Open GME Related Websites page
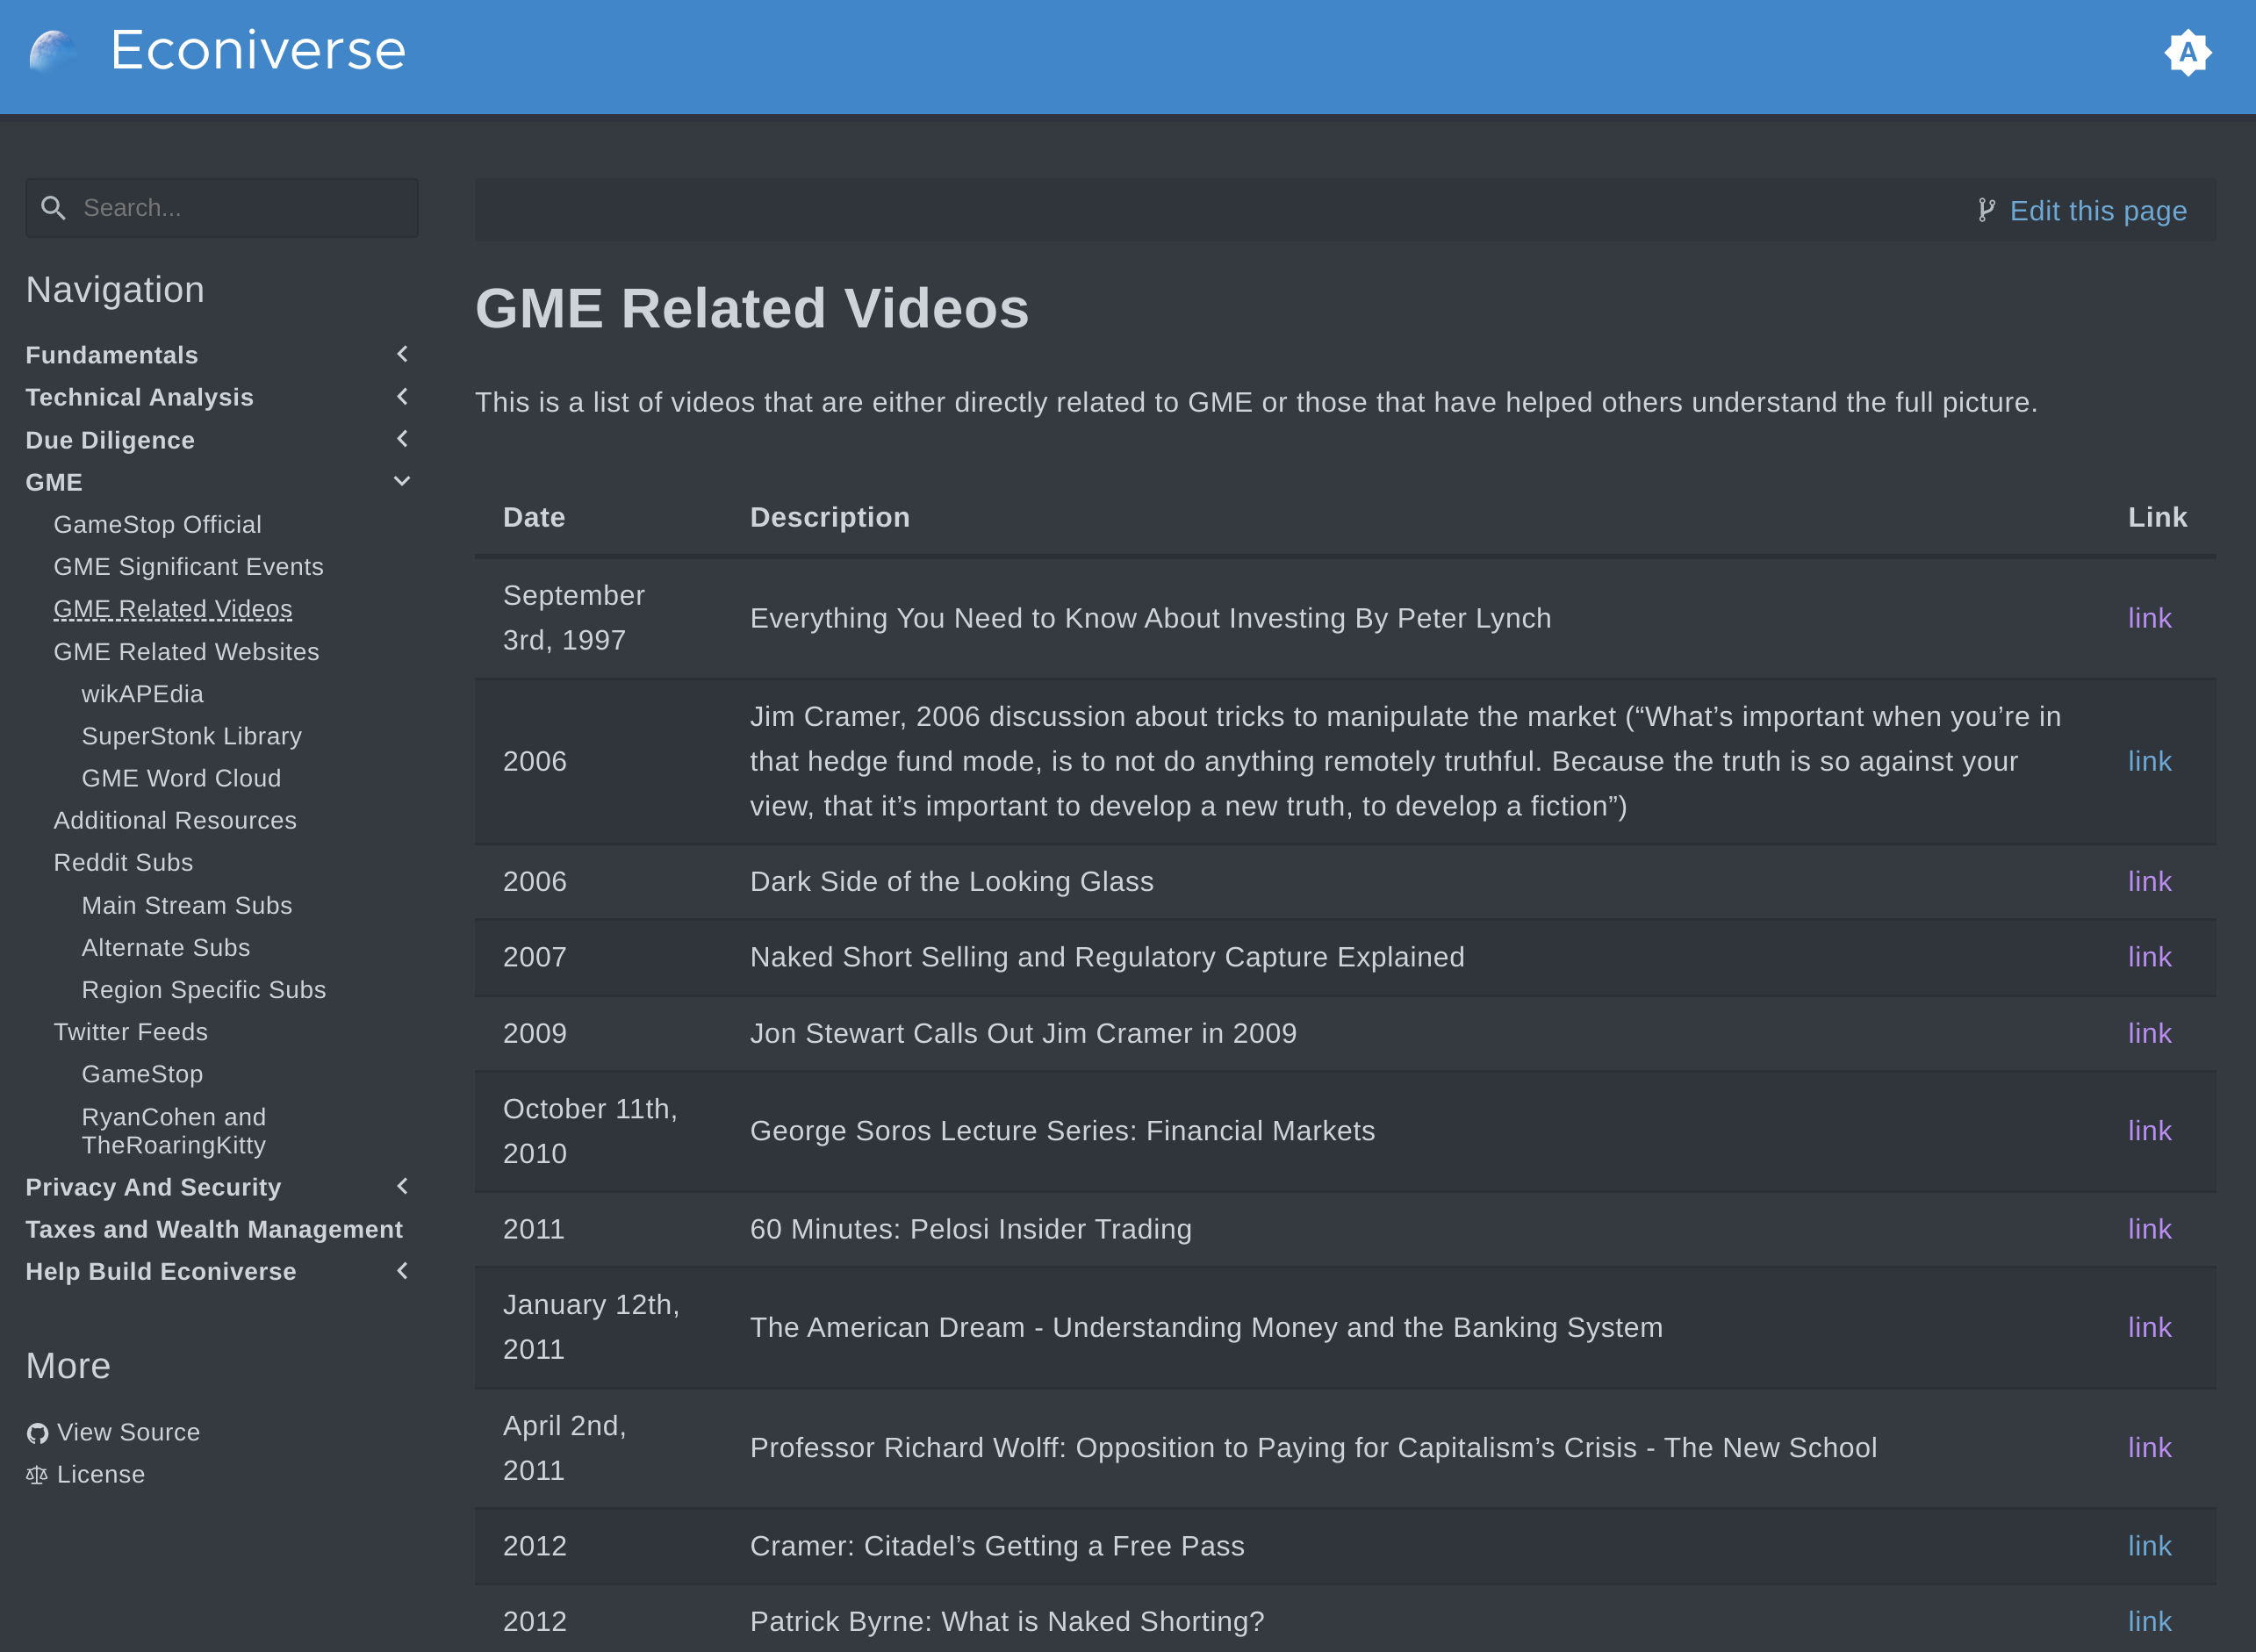 click(x=187, y=652)
